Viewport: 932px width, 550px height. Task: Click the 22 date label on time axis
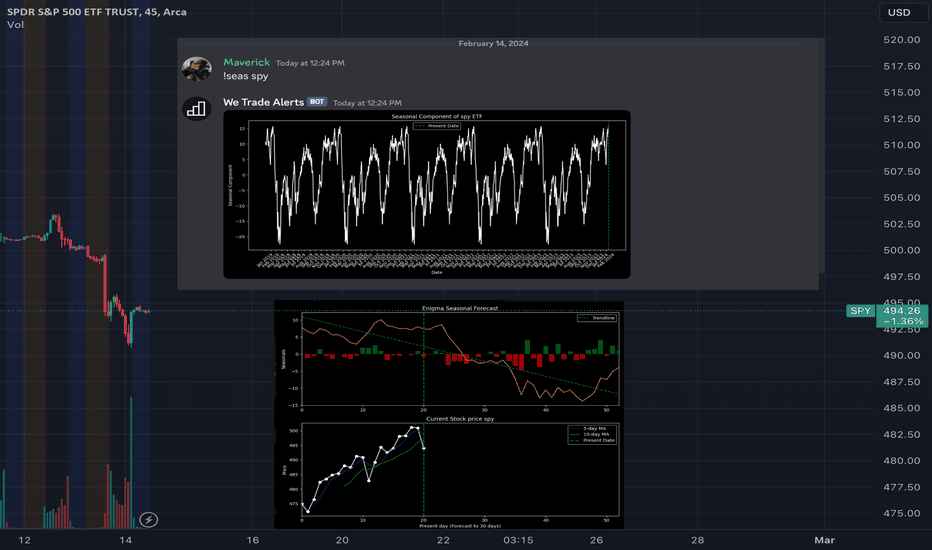pos(443,540)
